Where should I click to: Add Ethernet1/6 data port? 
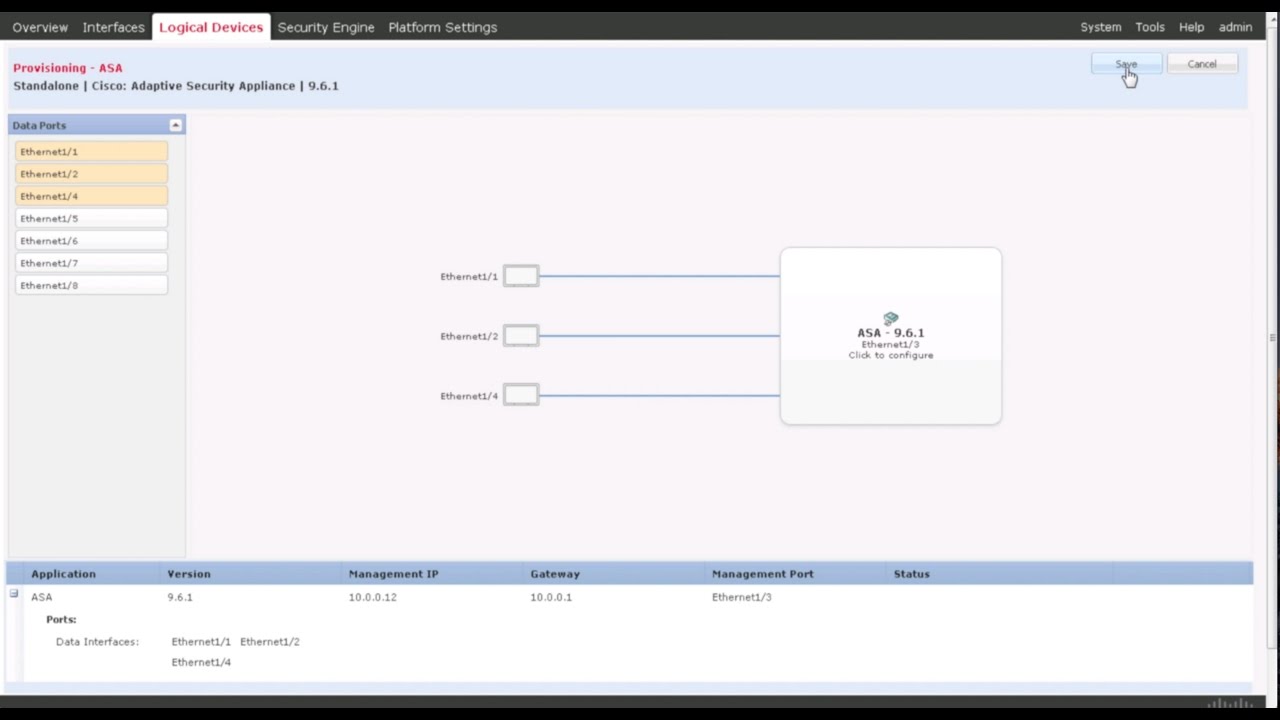pyautogui.click(x=91, y=241)
